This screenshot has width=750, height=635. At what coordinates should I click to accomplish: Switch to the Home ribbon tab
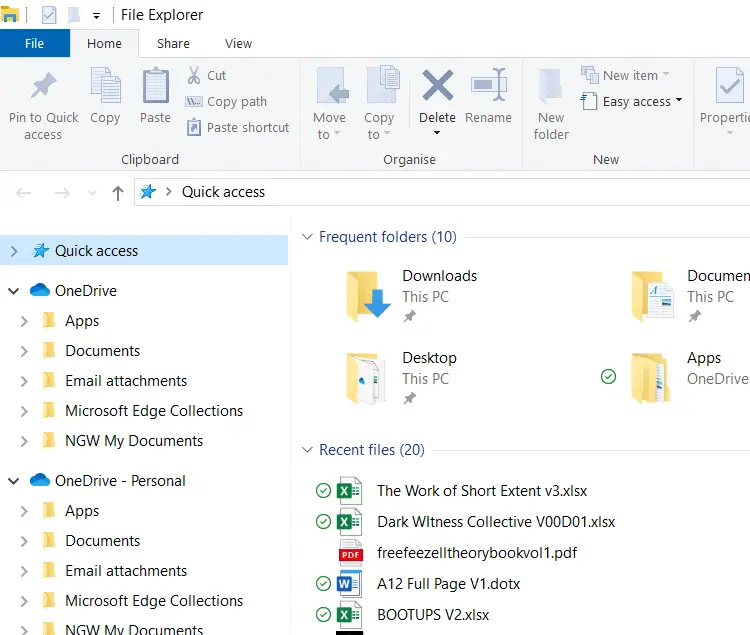click(104, 44)
